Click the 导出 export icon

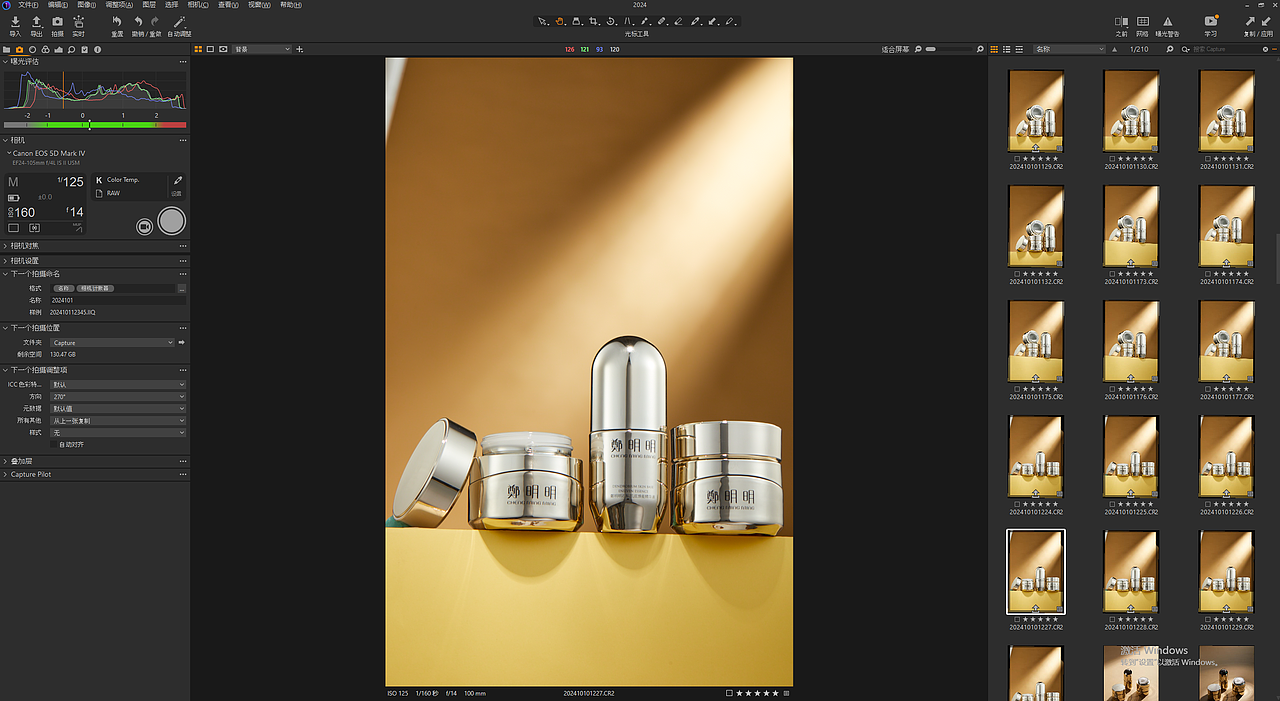(x=36, y=21)
